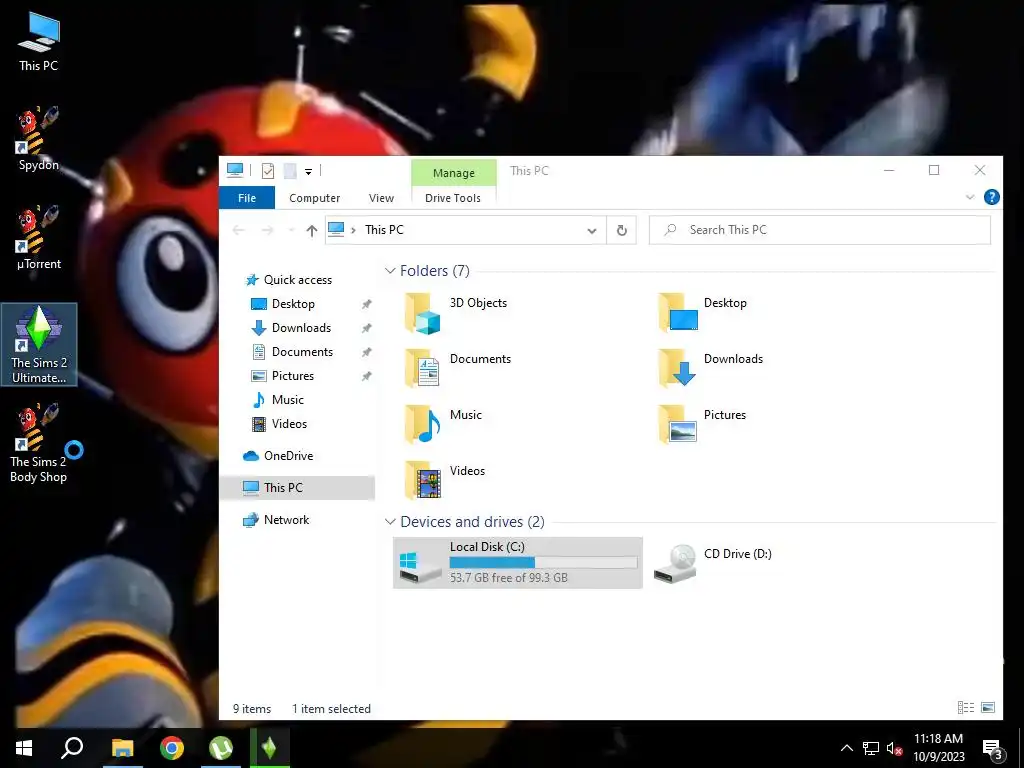Screen dimensions: 1024x768
Task: Select Local Disk (C:) drive
Action: tap(518, 563)
